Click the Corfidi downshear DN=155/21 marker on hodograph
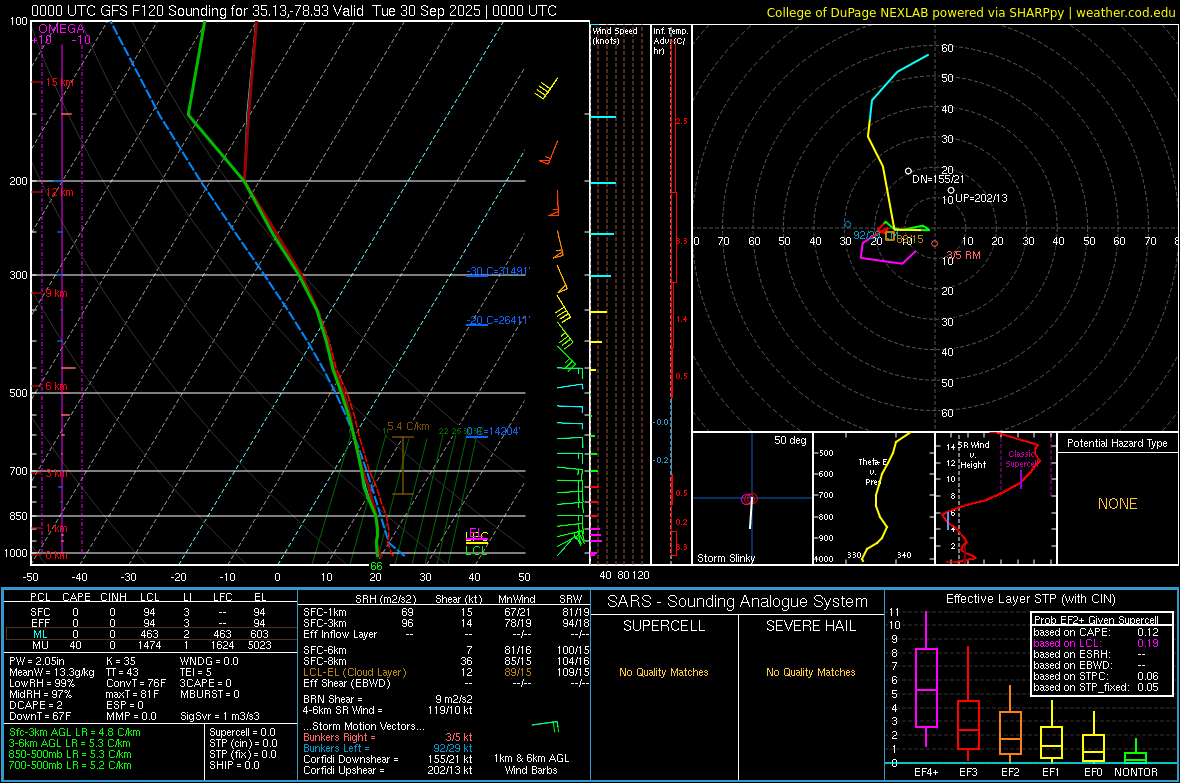This screenshot has width=1180, height=783. tap(908, 172)
